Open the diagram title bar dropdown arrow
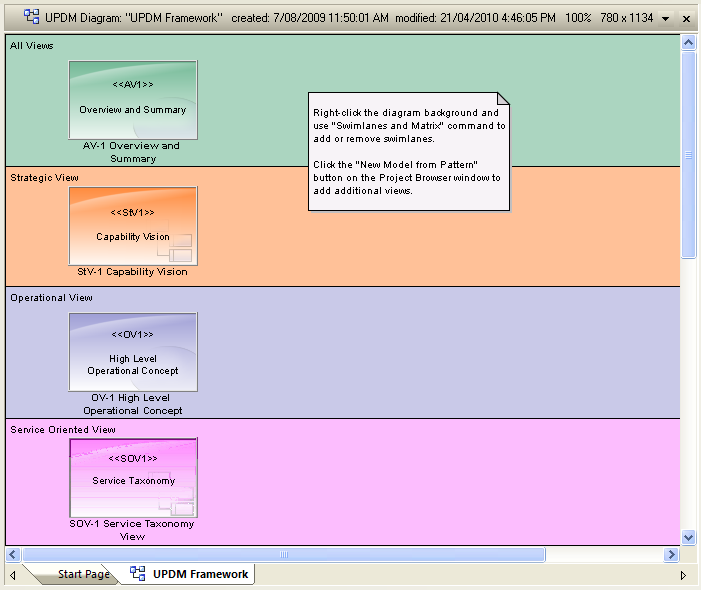This screenshot has height=590, width=701. point(666,19)
